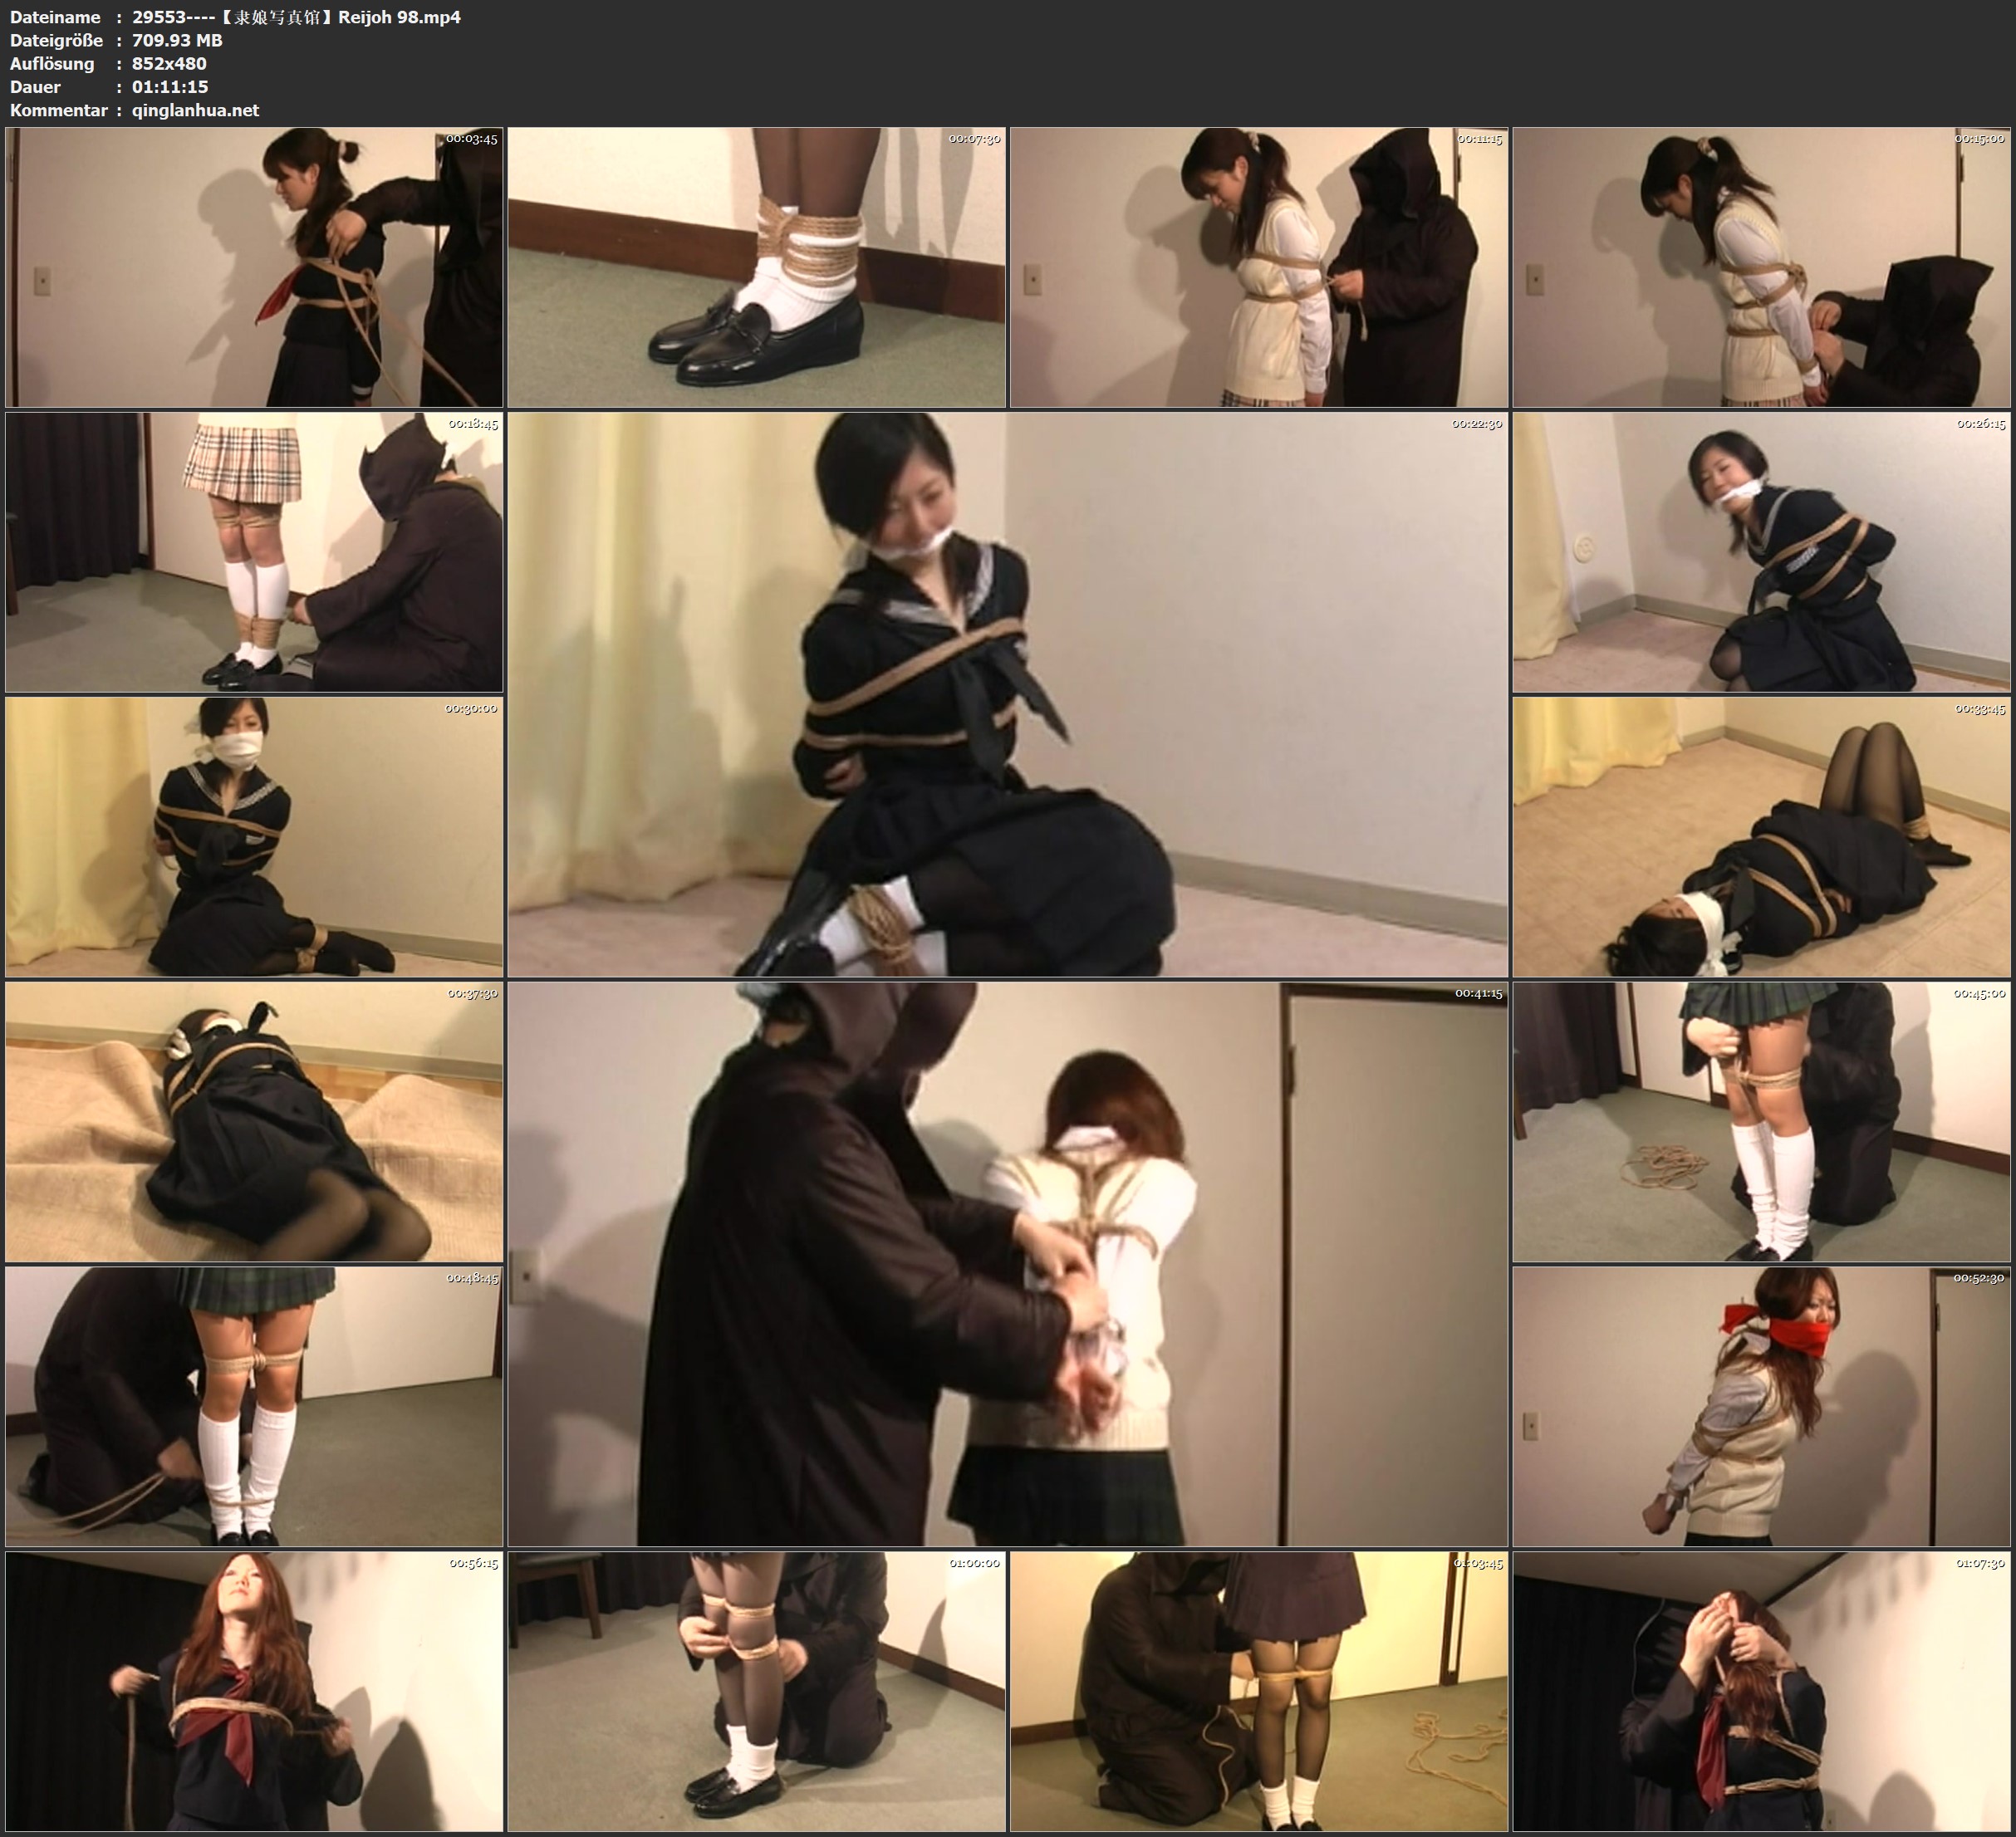Image resolution: width=2016 pixels, height=1837 pixels.
Task: Click the qinglanhua.net comment text
Action: (x=195, y=110)
